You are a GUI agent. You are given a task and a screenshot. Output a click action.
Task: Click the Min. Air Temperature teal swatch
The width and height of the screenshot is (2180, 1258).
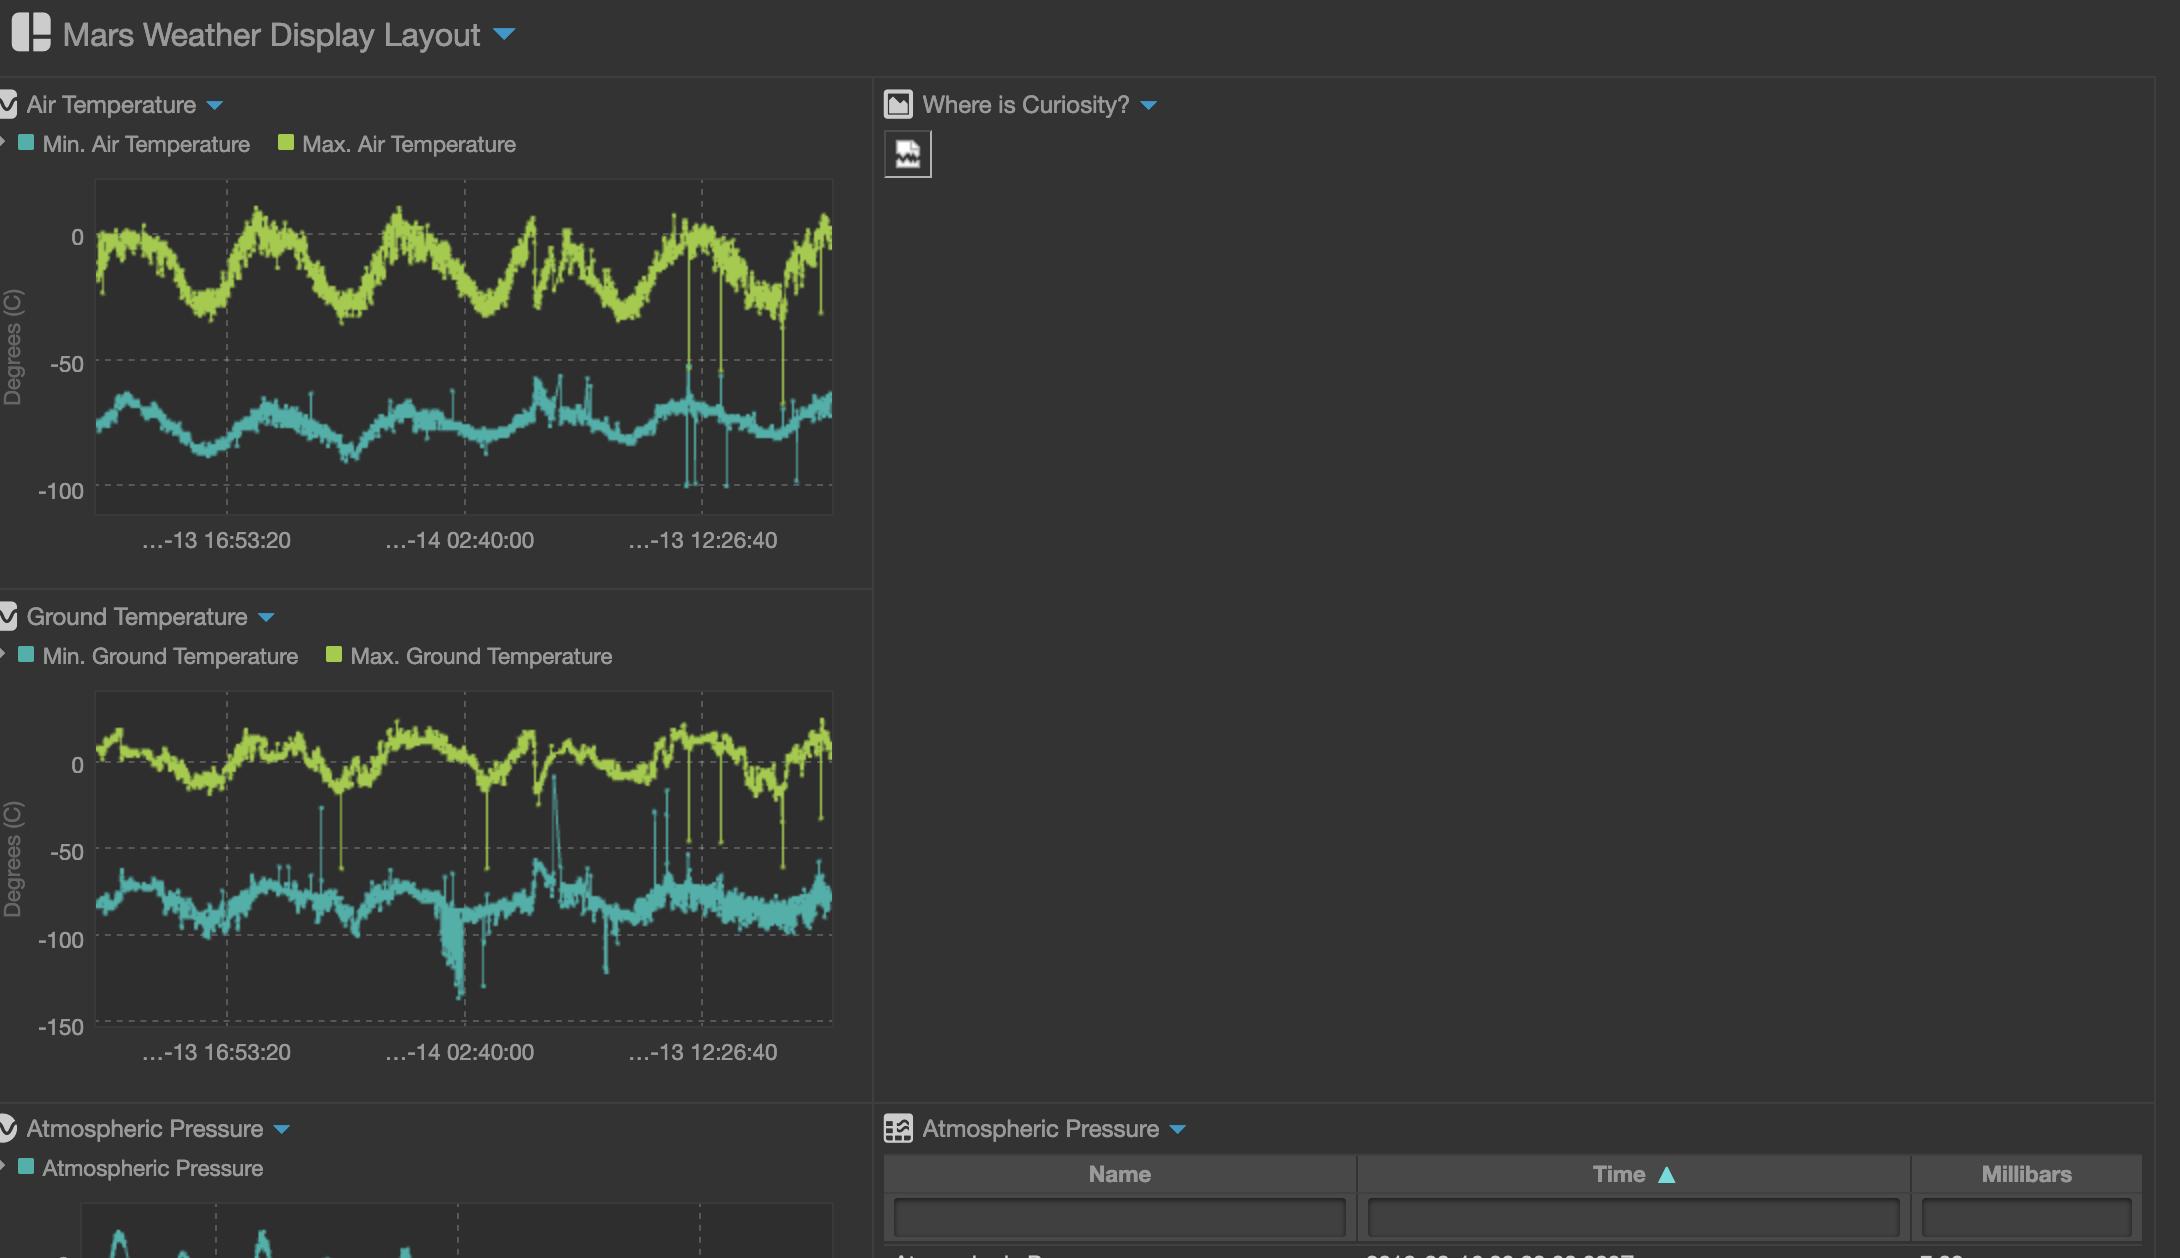27,143
